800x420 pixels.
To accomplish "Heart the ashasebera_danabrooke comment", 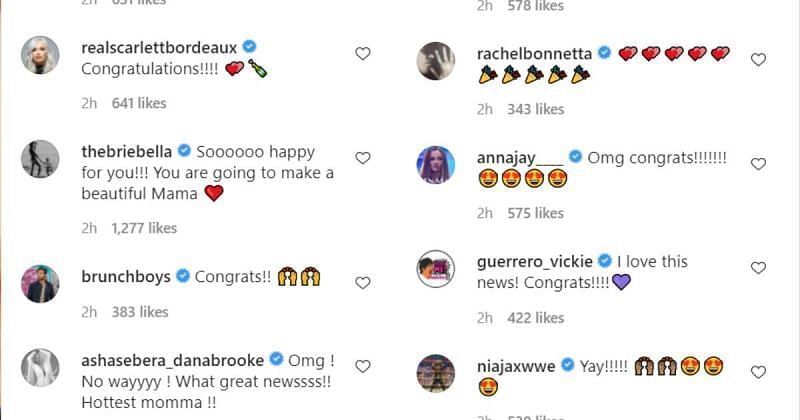I will point(363,366).
